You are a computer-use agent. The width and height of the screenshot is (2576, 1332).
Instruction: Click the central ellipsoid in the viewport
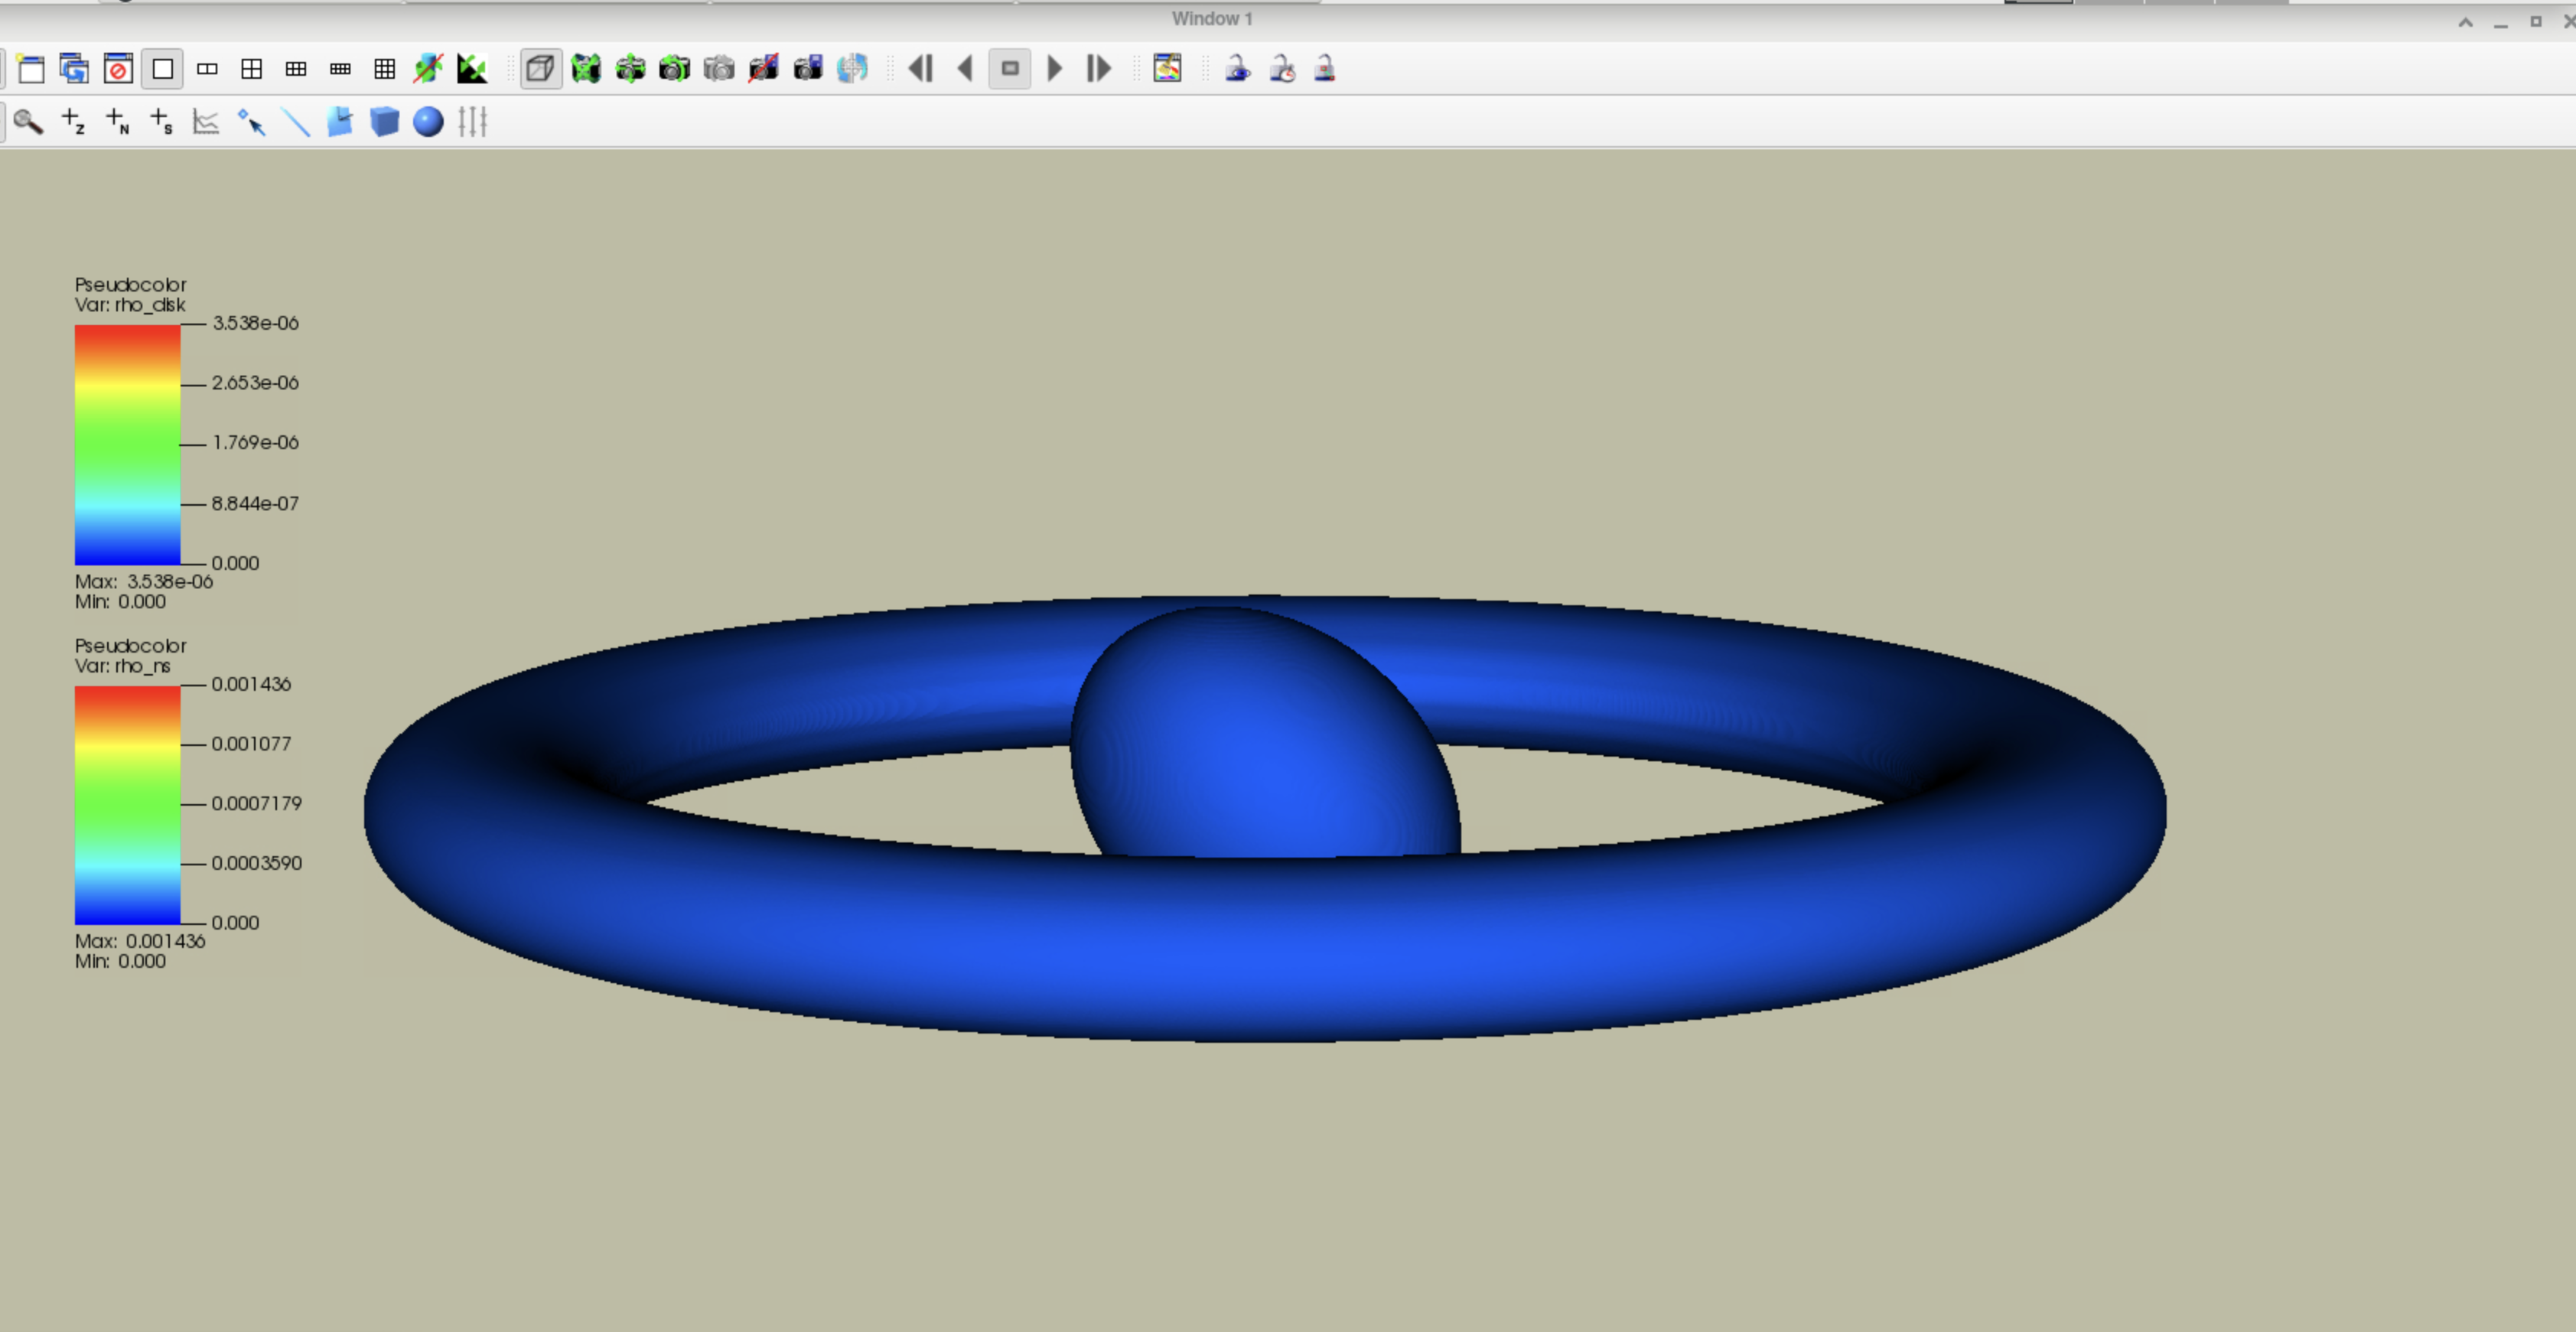pos(1263,735)
